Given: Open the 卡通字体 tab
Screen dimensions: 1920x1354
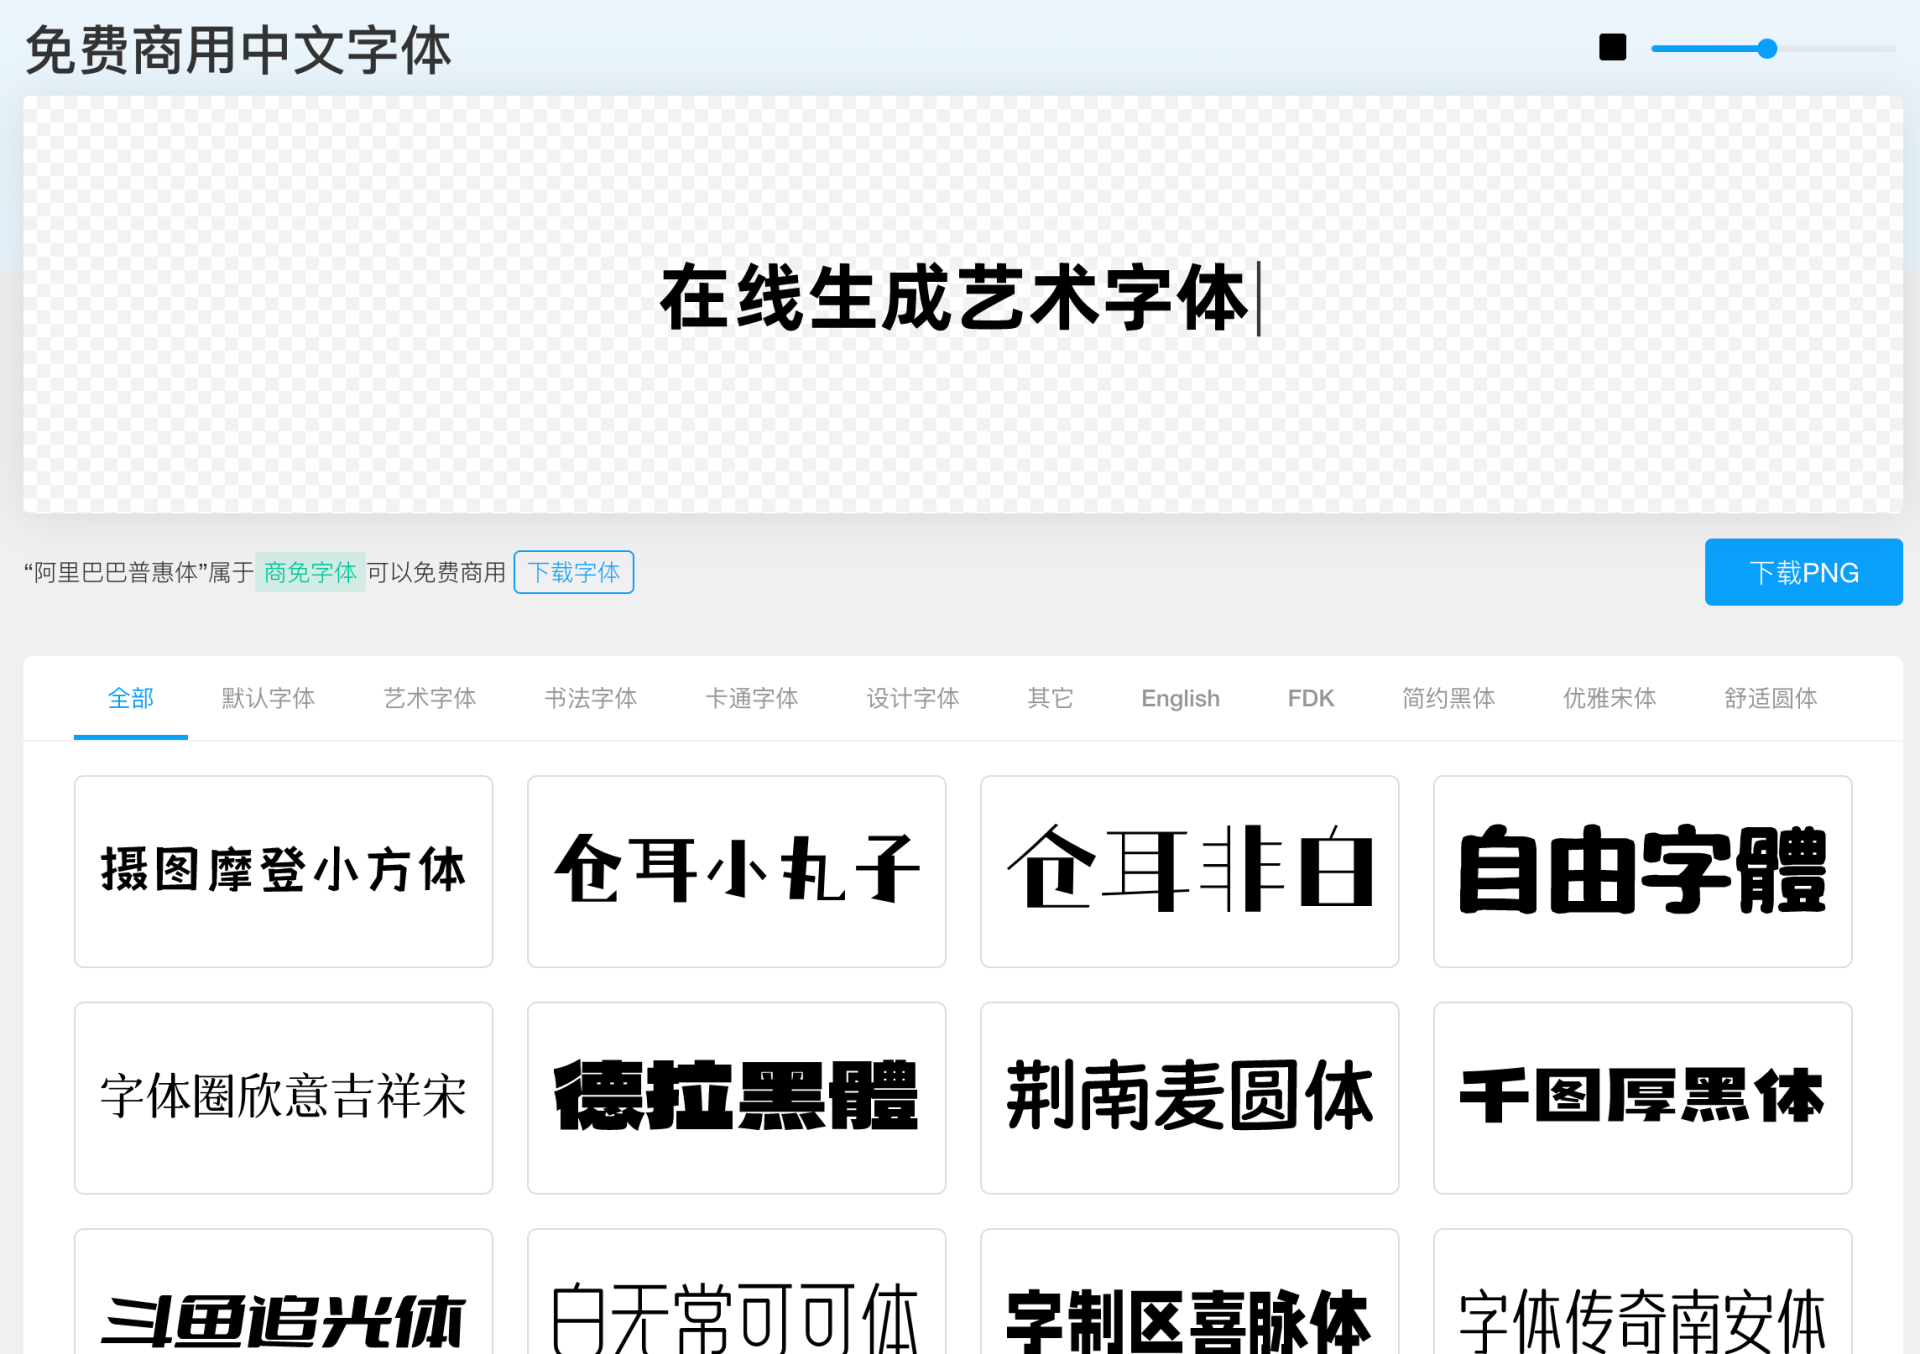Looking at the screenshot, I should [x=751, y=698].
